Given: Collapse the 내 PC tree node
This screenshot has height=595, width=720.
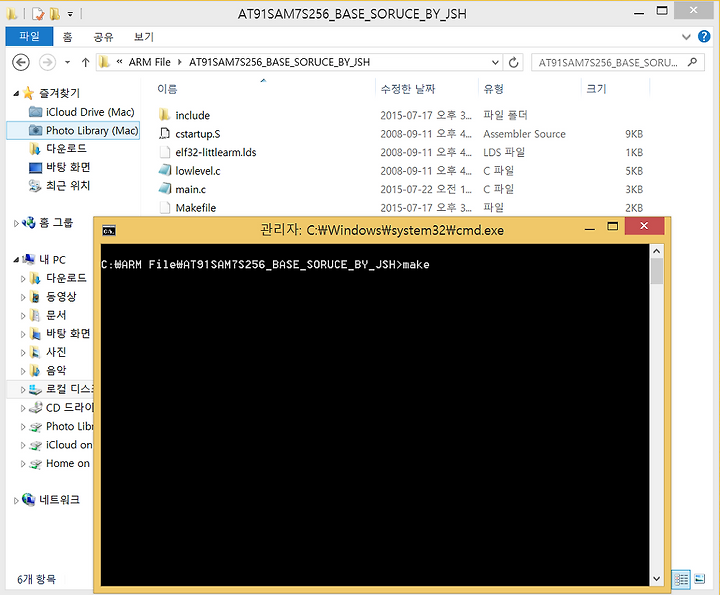Looking at the screenshot, I should tap(16, 260).
